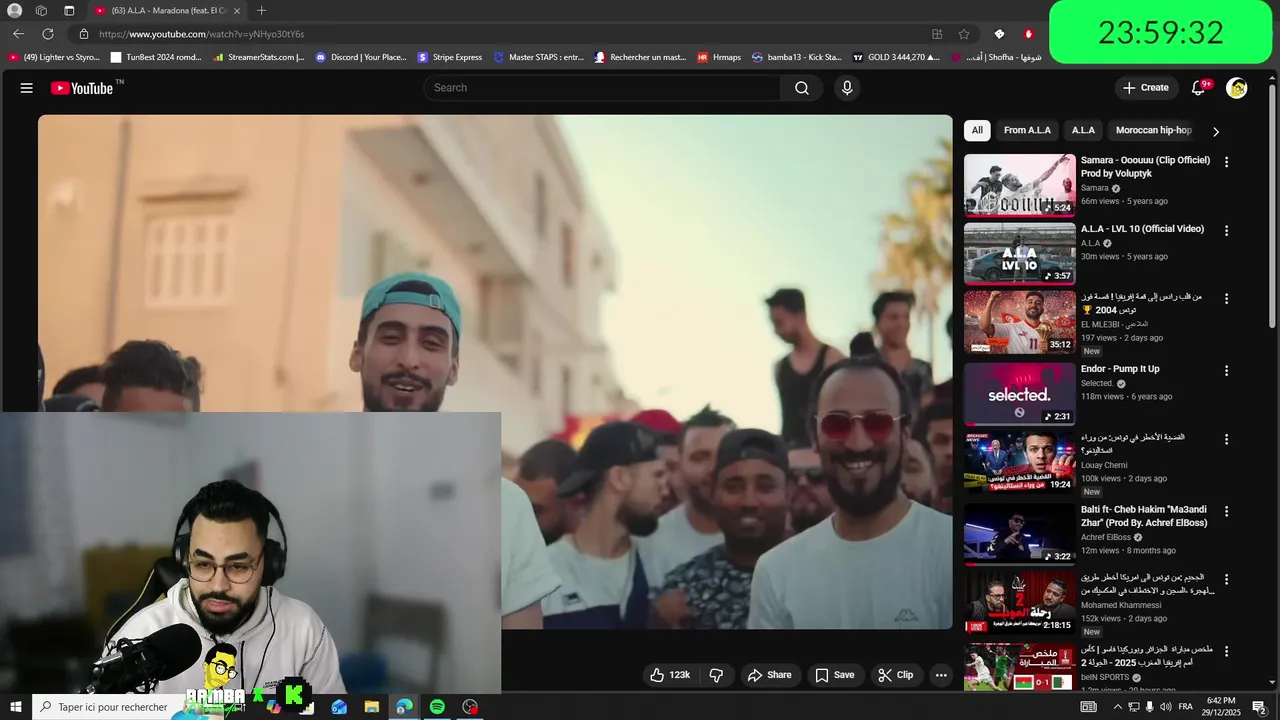Viewport: 1280px width, 720px height.
Task: Open the 35:12 EL MLE3BI thumbnail
Action: pyautogui.click(x=1019, y=322)
